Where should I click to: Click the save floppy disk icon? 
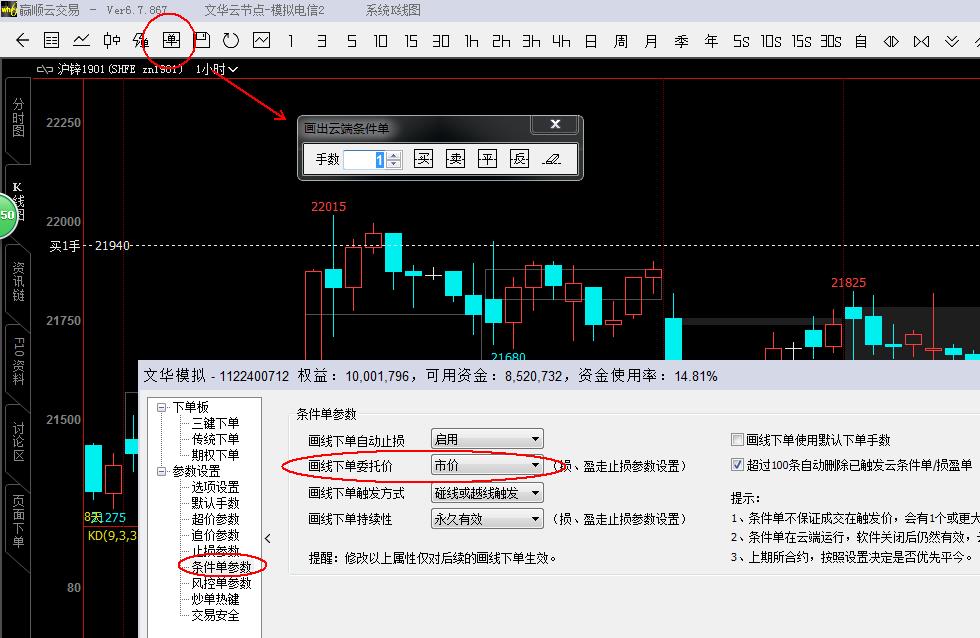tap(202, 41)
